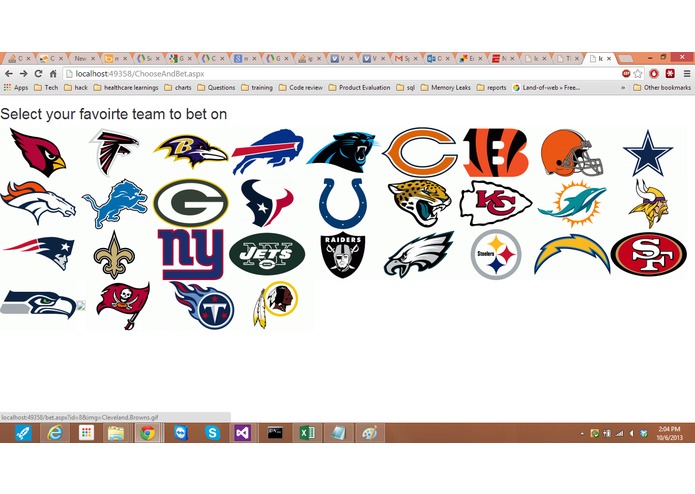Reload the page with the refresh button

click(x=39, y=74)
